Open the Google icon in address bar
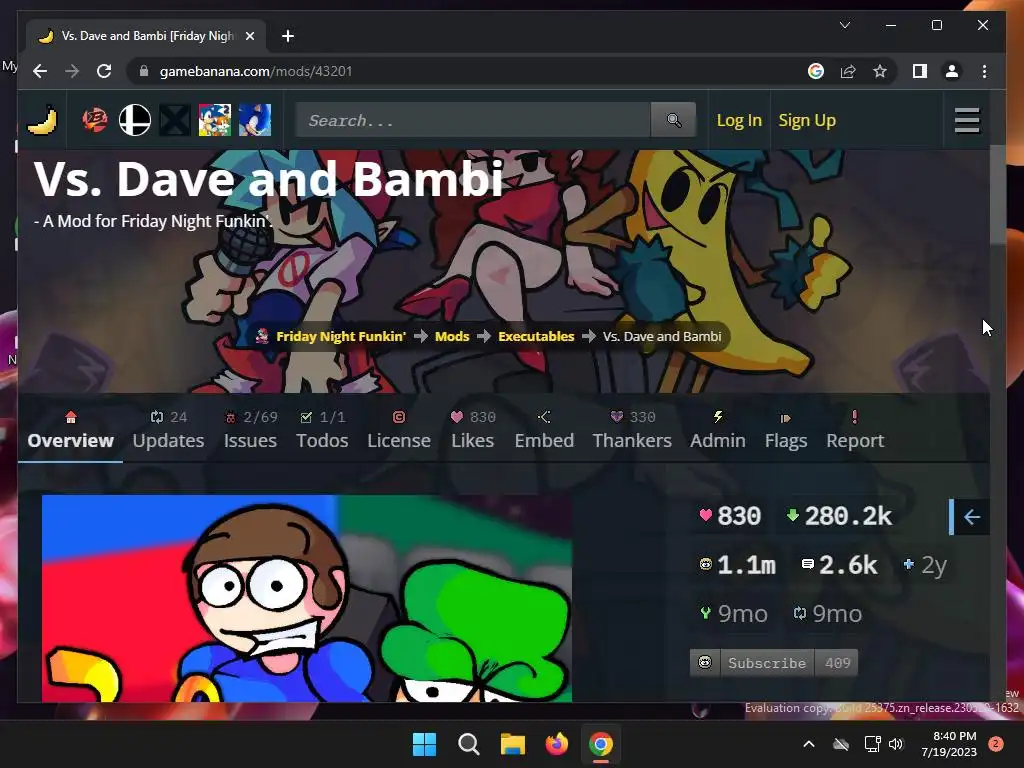The height and width of the screenshot is (768, 1024). coord(815,71)
